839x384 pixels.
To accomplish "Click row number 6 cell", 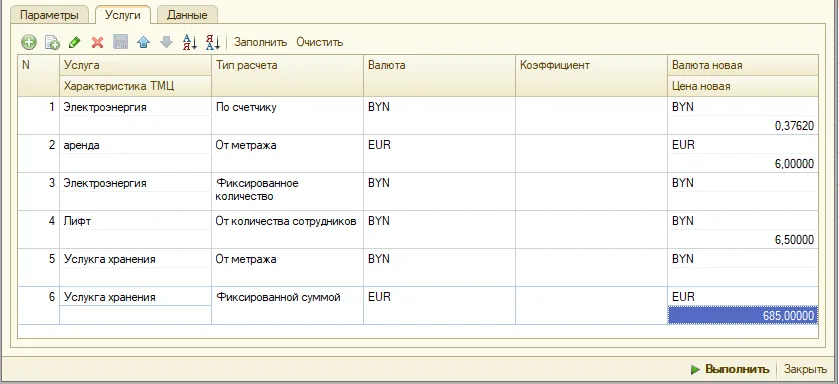I will pos(38,305).
